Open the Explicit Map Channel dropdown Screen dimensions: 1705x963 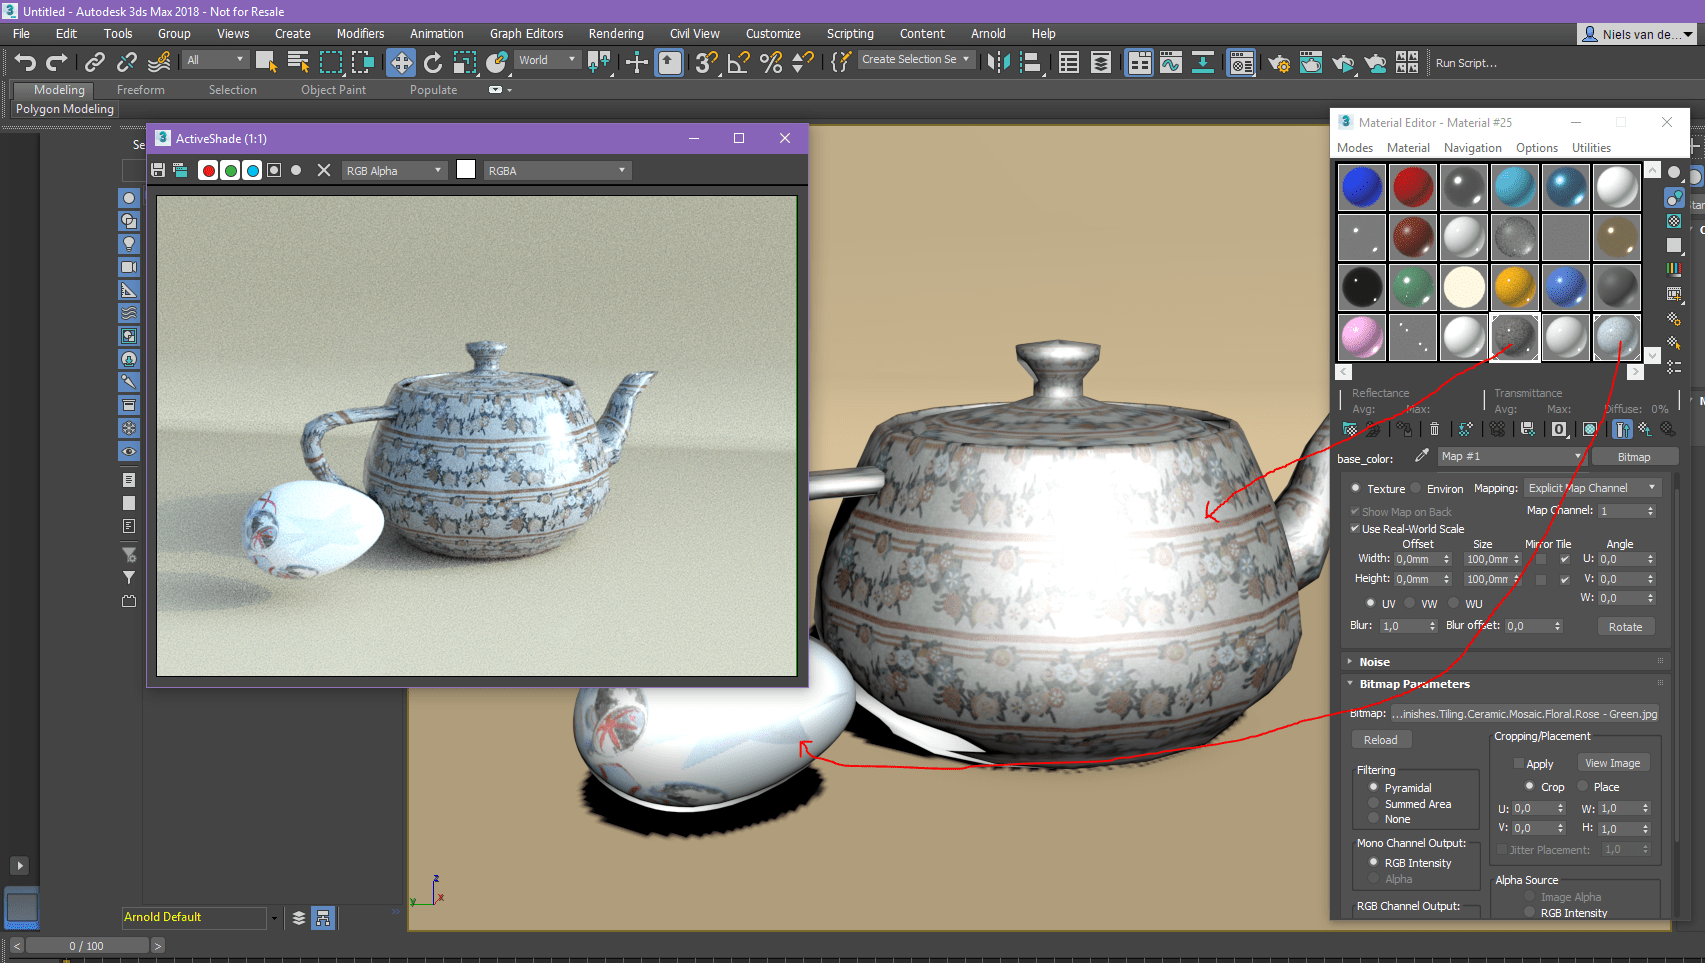point(1591,488)
